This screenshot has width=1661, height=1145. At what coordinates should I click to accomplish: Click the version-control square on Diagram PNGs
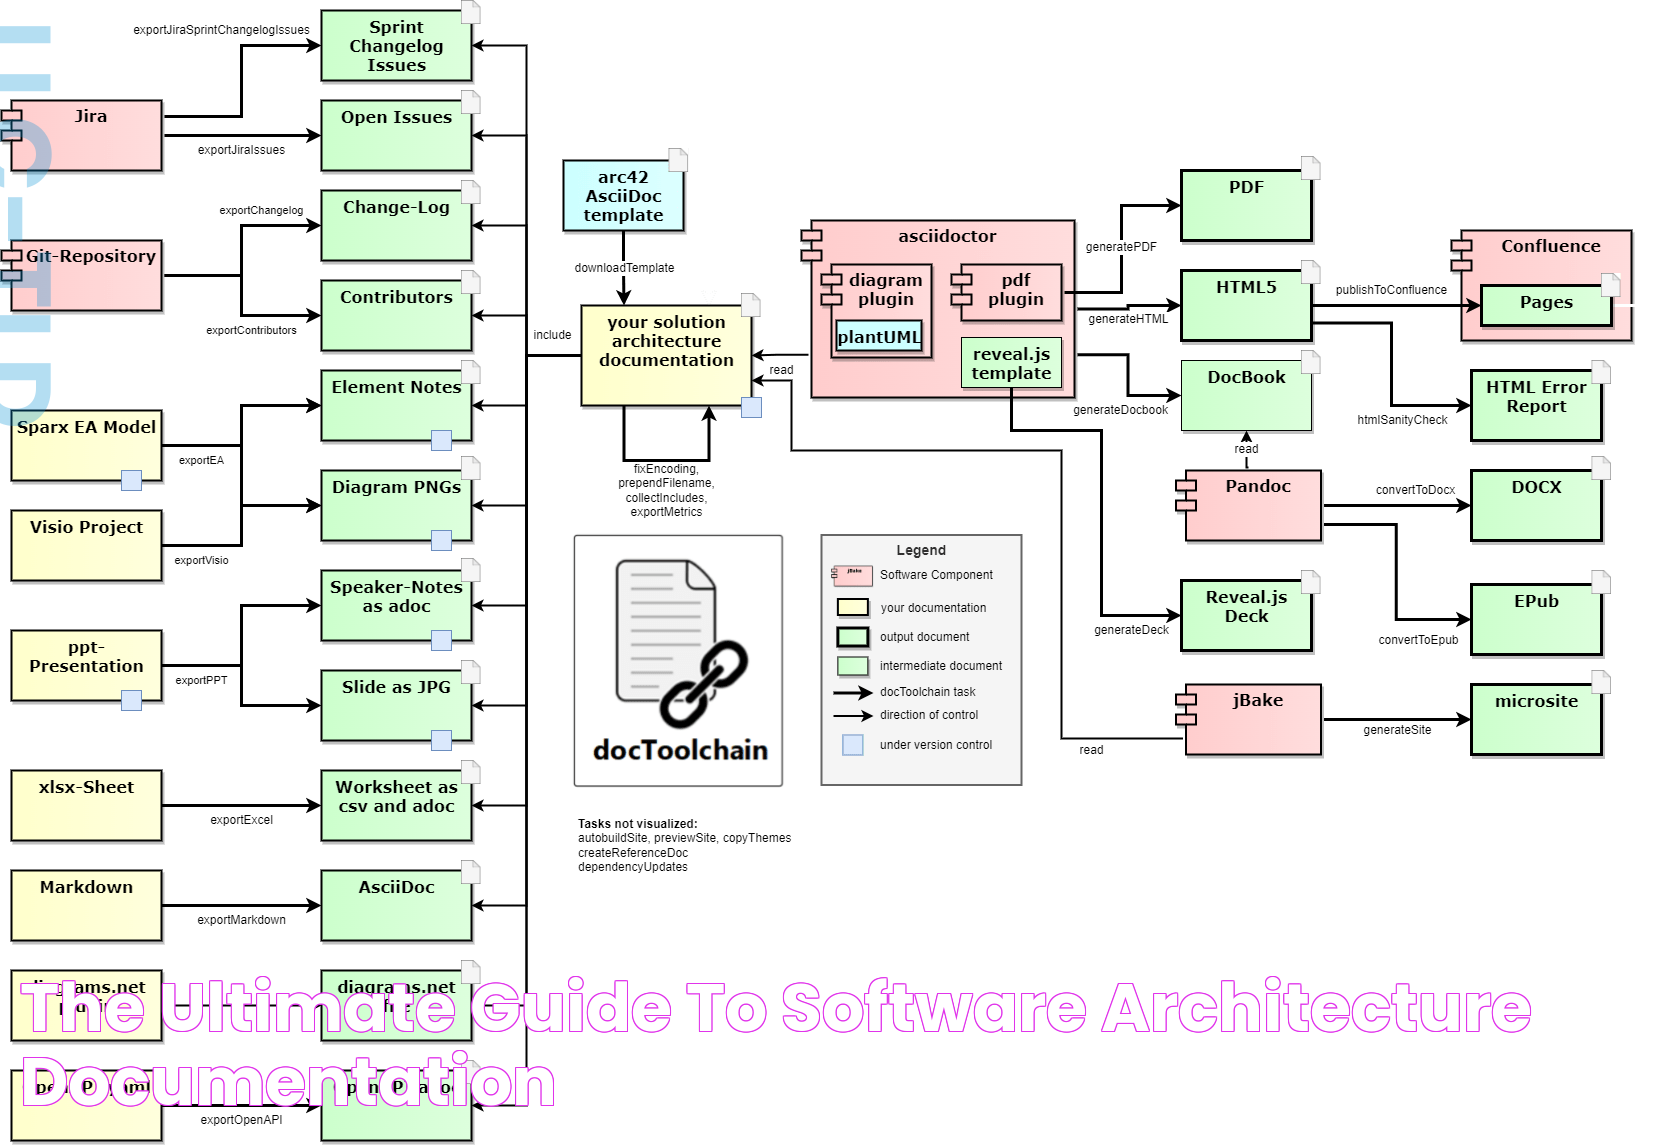tap(441, 540)
